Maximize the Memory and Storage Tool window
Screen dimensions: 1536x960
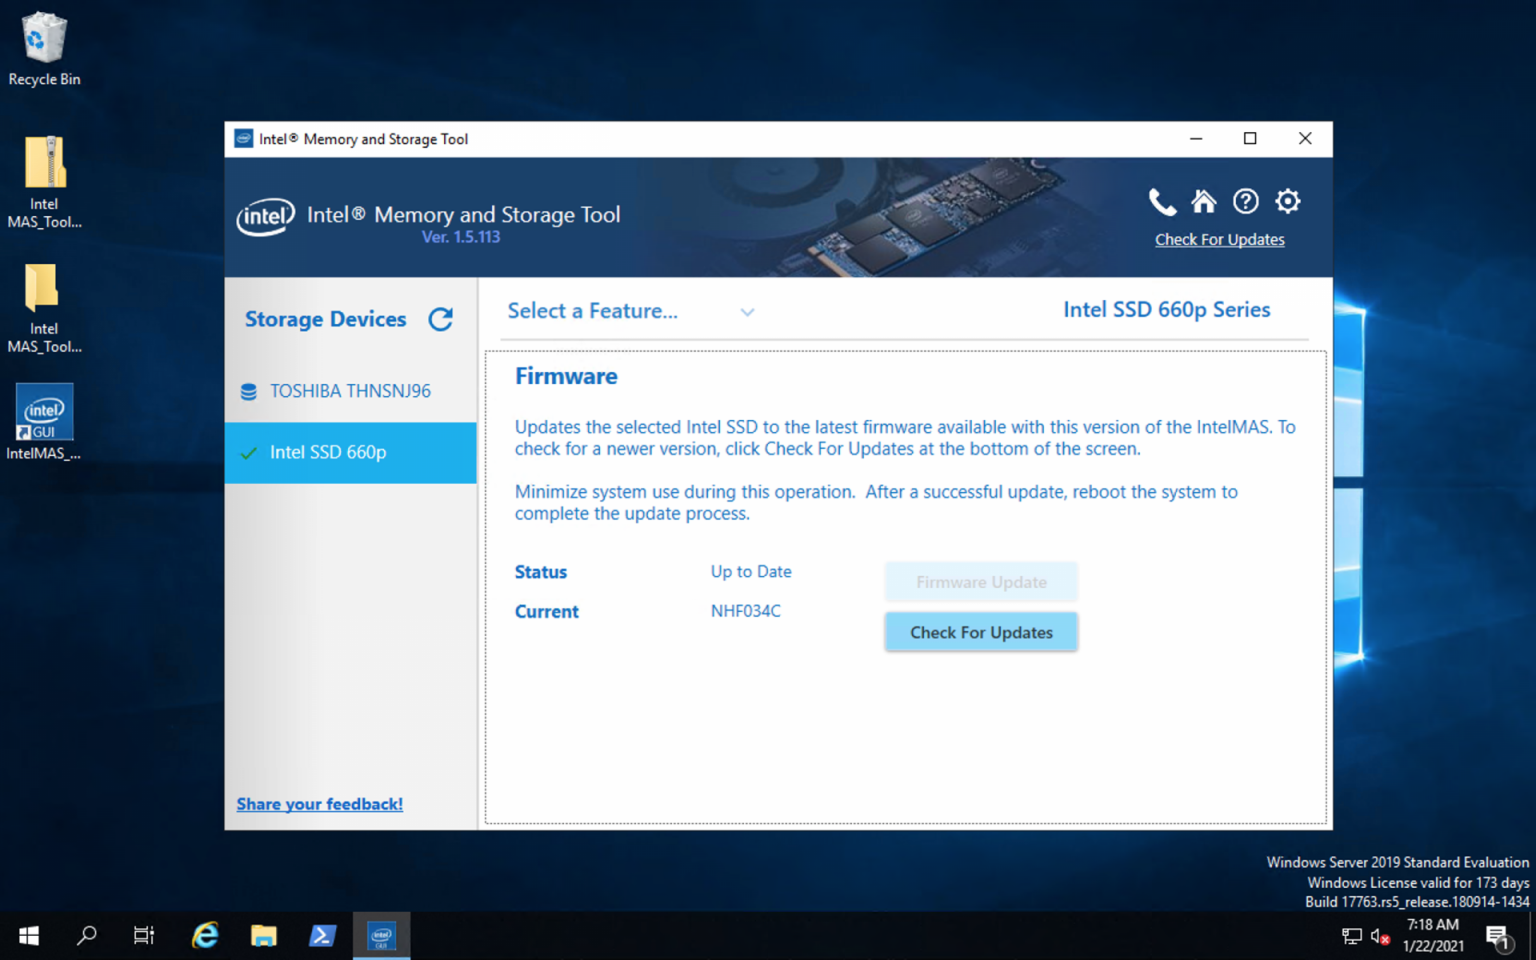point(1250,139)
